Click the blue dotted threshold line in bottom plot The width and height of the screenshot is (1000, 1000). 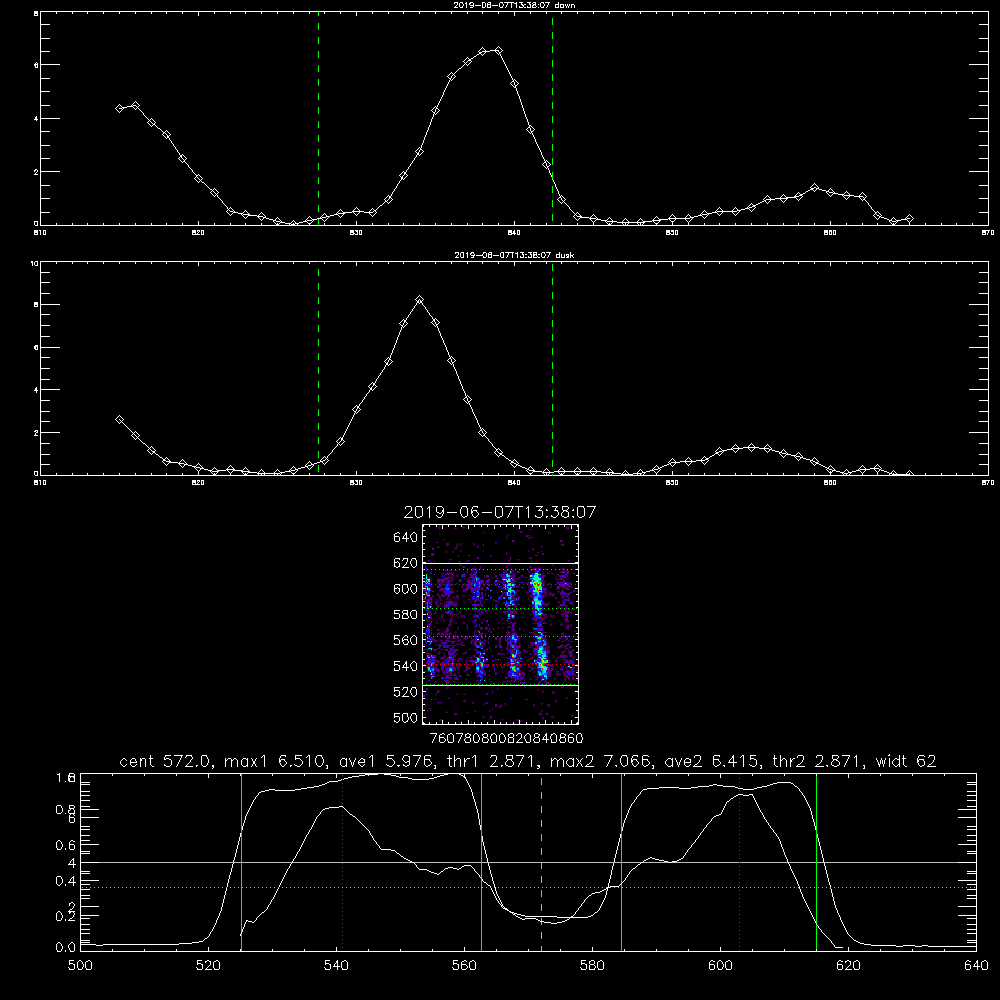528,887
